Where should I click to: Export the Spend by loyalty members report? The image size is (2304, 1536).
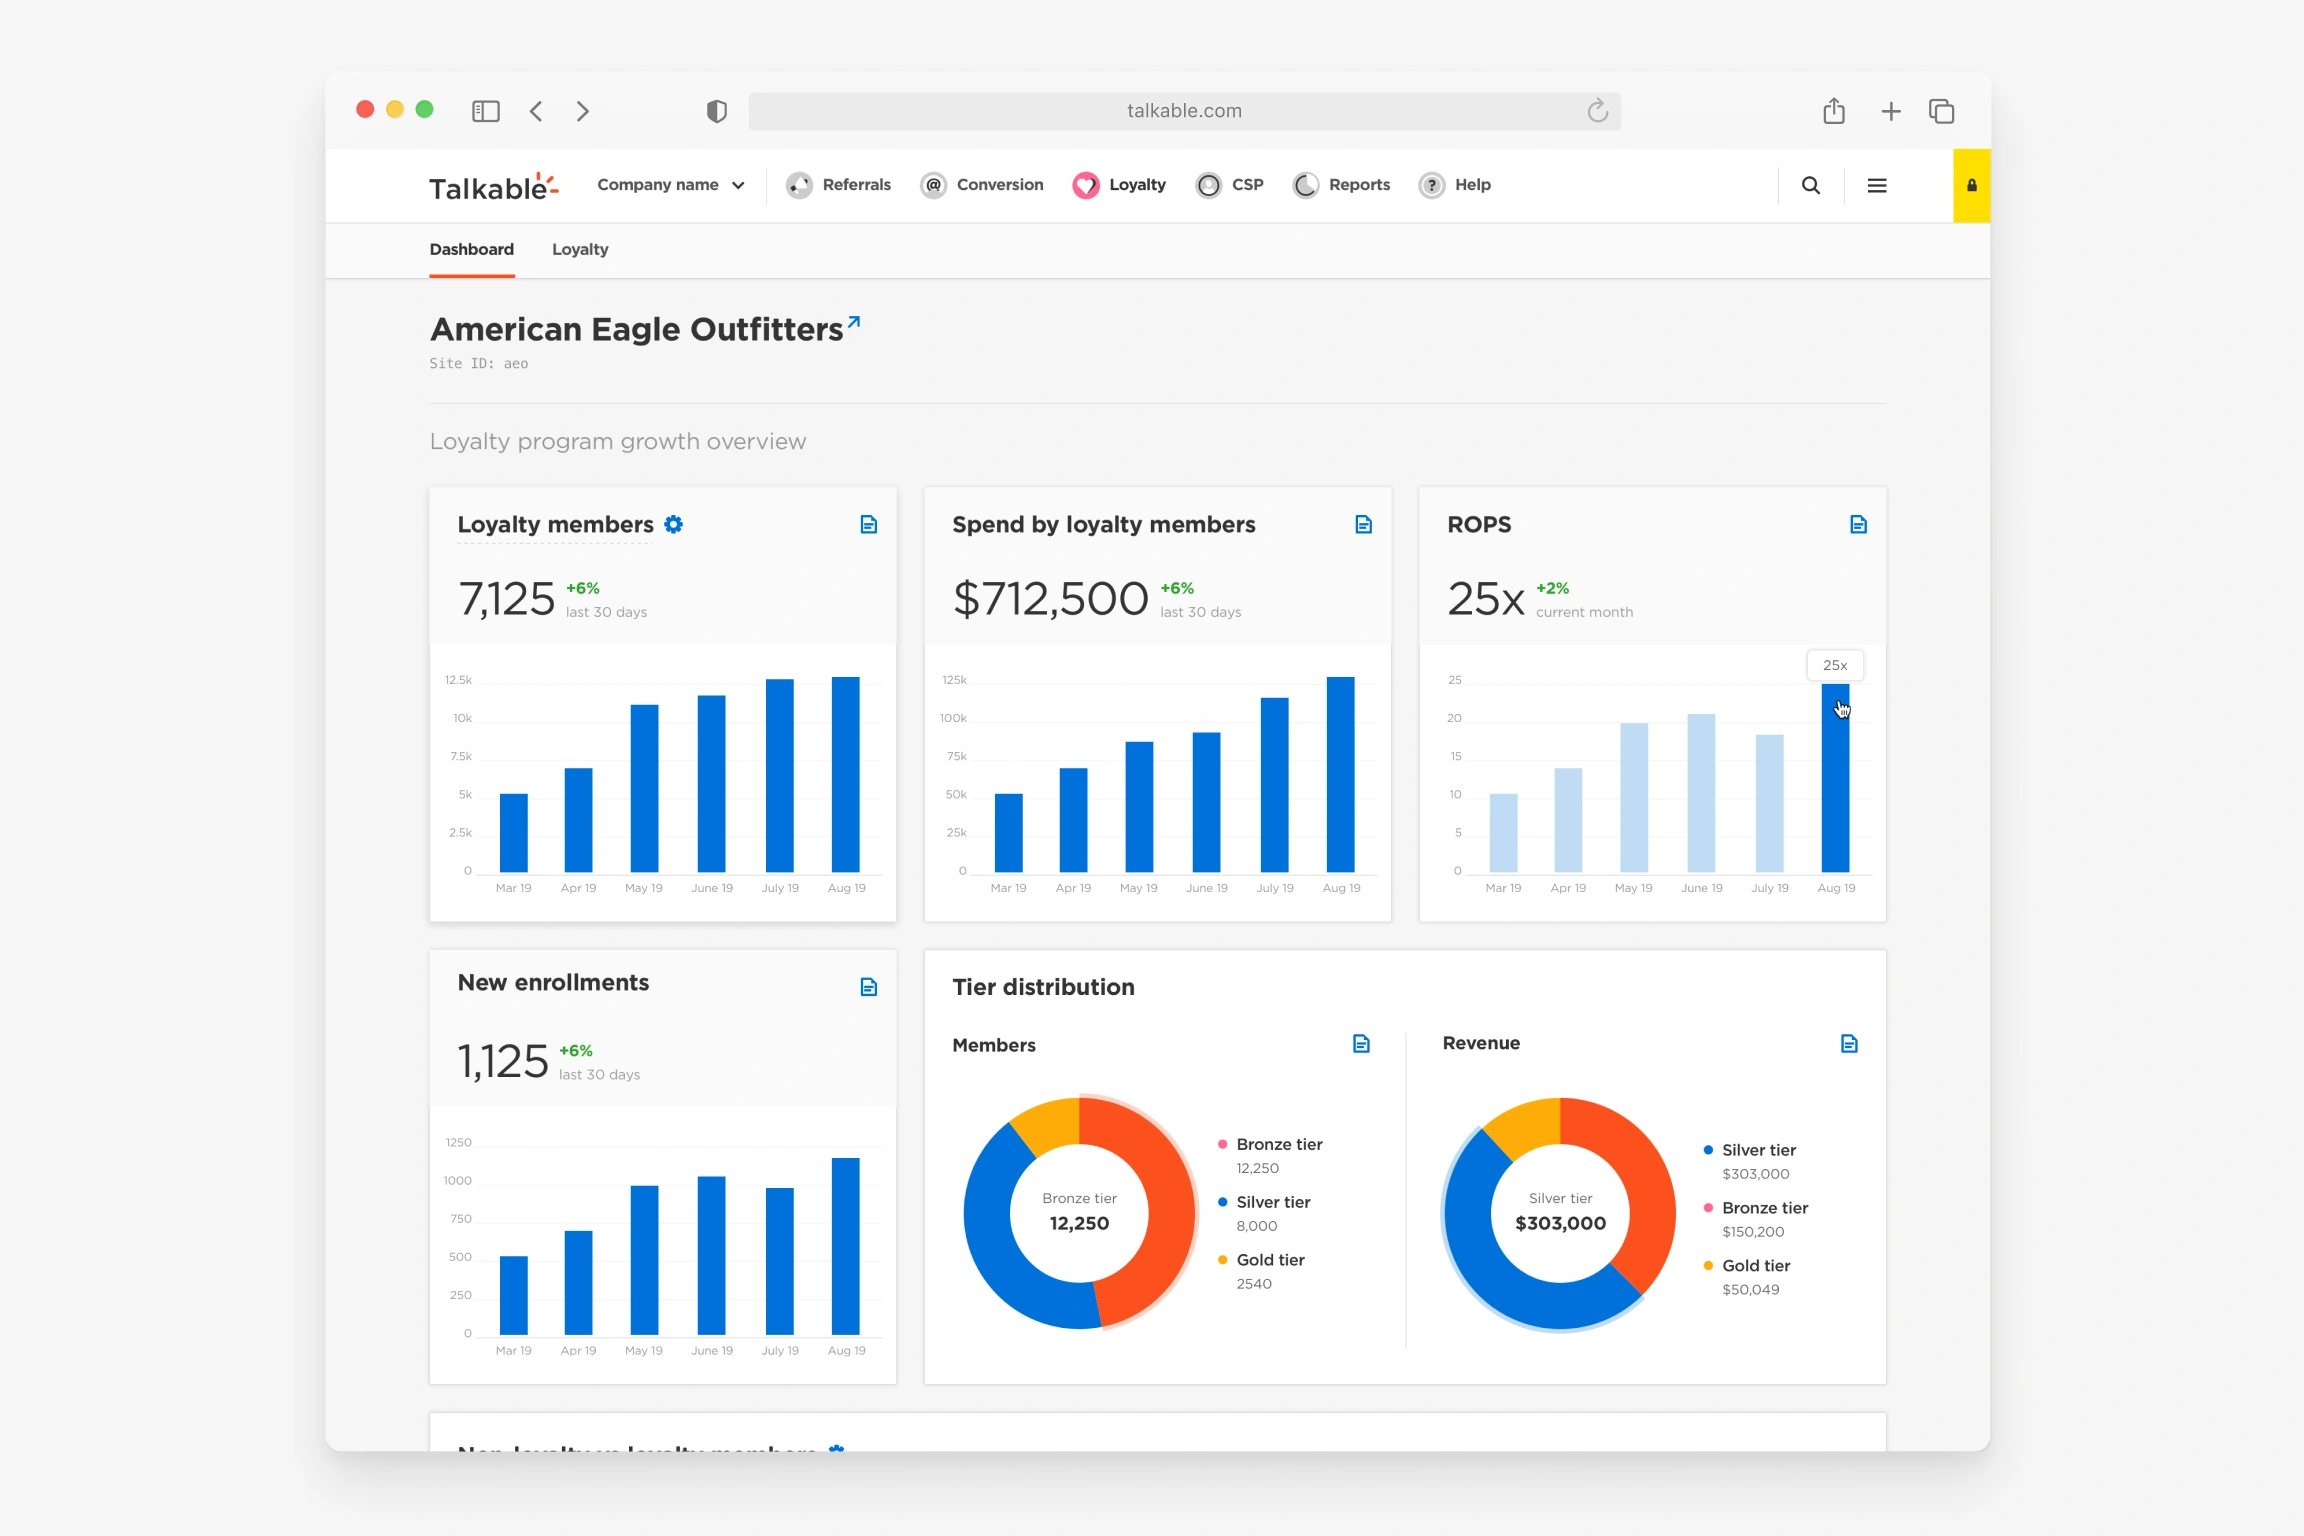tap(1364, 525)
